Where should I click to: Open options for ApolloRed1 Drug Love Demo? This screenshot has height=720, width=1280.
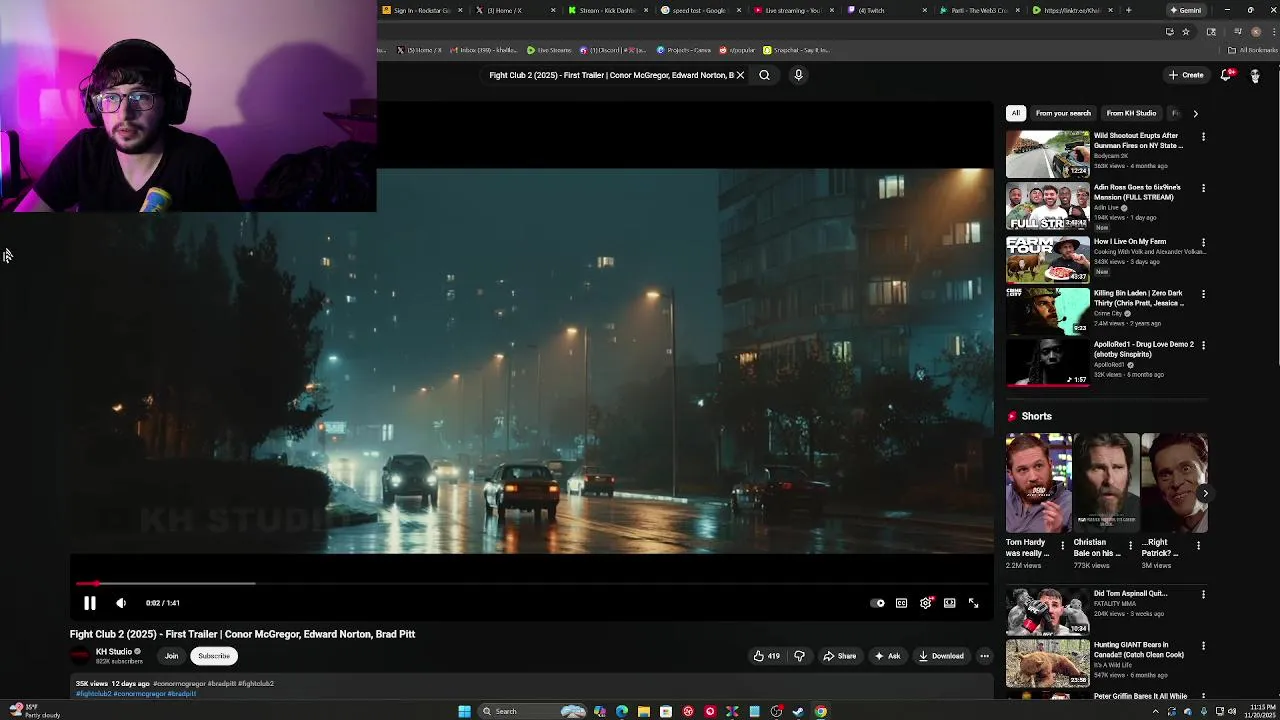click(x=1203, y=345)
